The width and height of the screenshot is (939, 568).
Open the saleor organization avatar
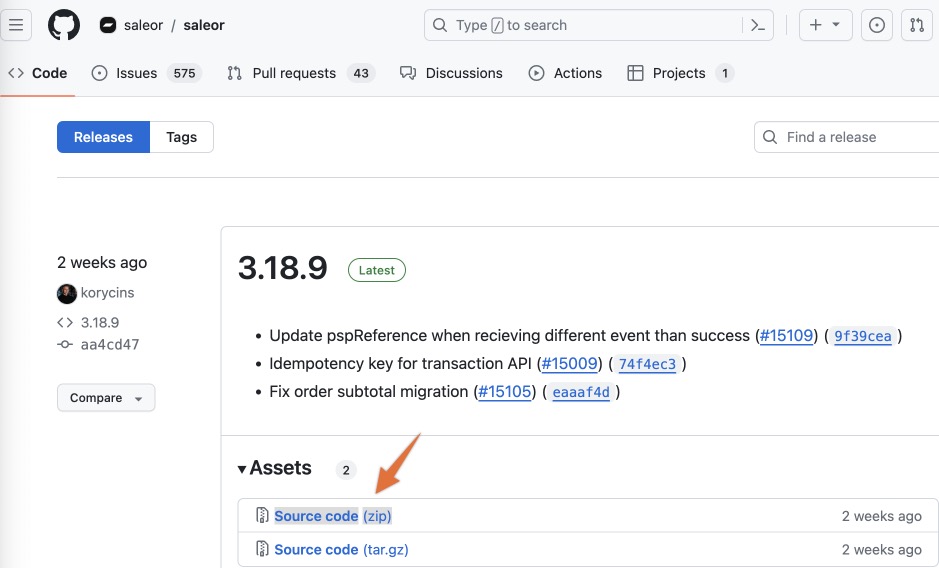108,25
